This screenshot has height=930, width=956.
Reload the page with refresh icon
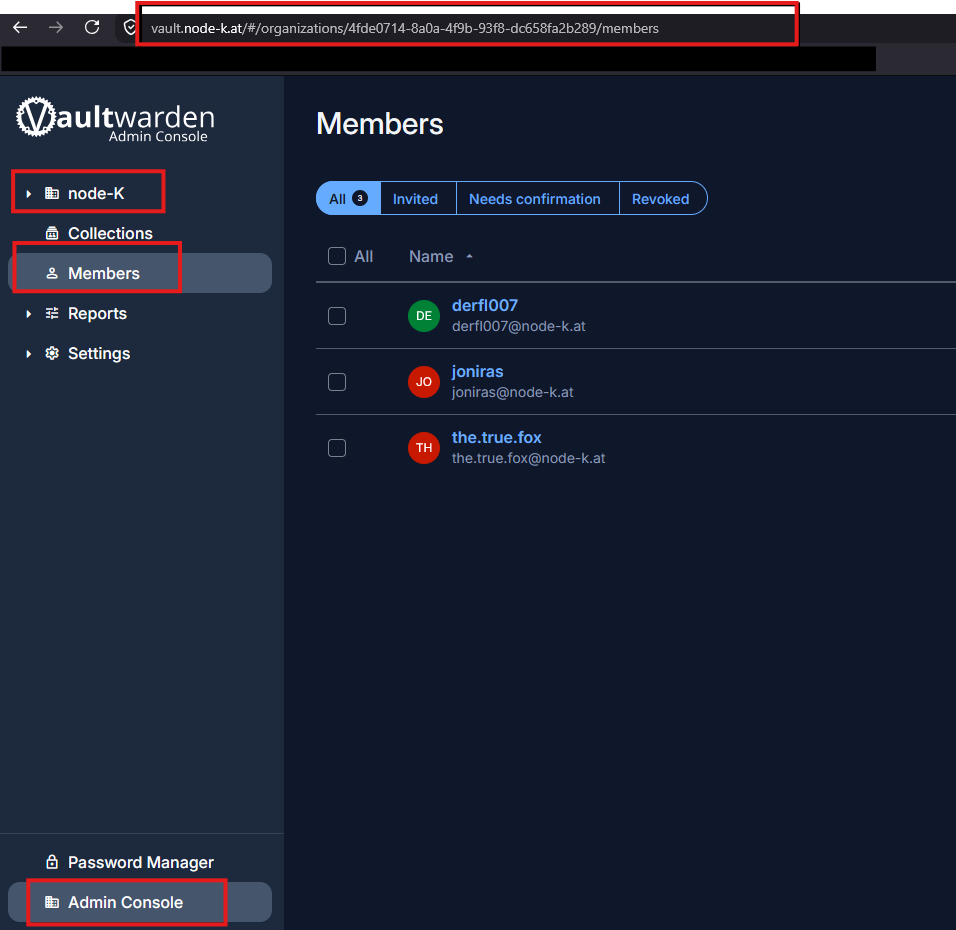pos(92,27)
